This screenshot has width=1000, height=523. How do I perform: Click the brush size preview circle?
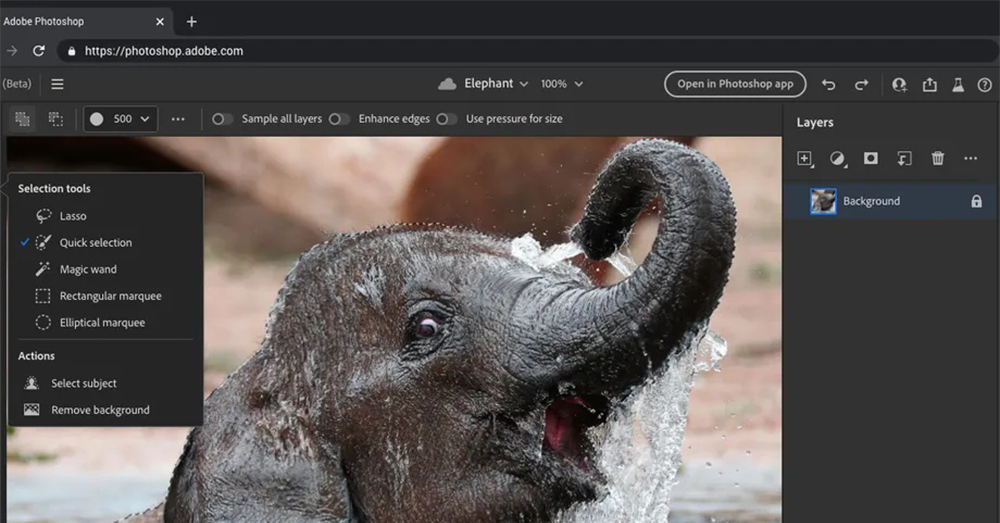click(96, 119)
